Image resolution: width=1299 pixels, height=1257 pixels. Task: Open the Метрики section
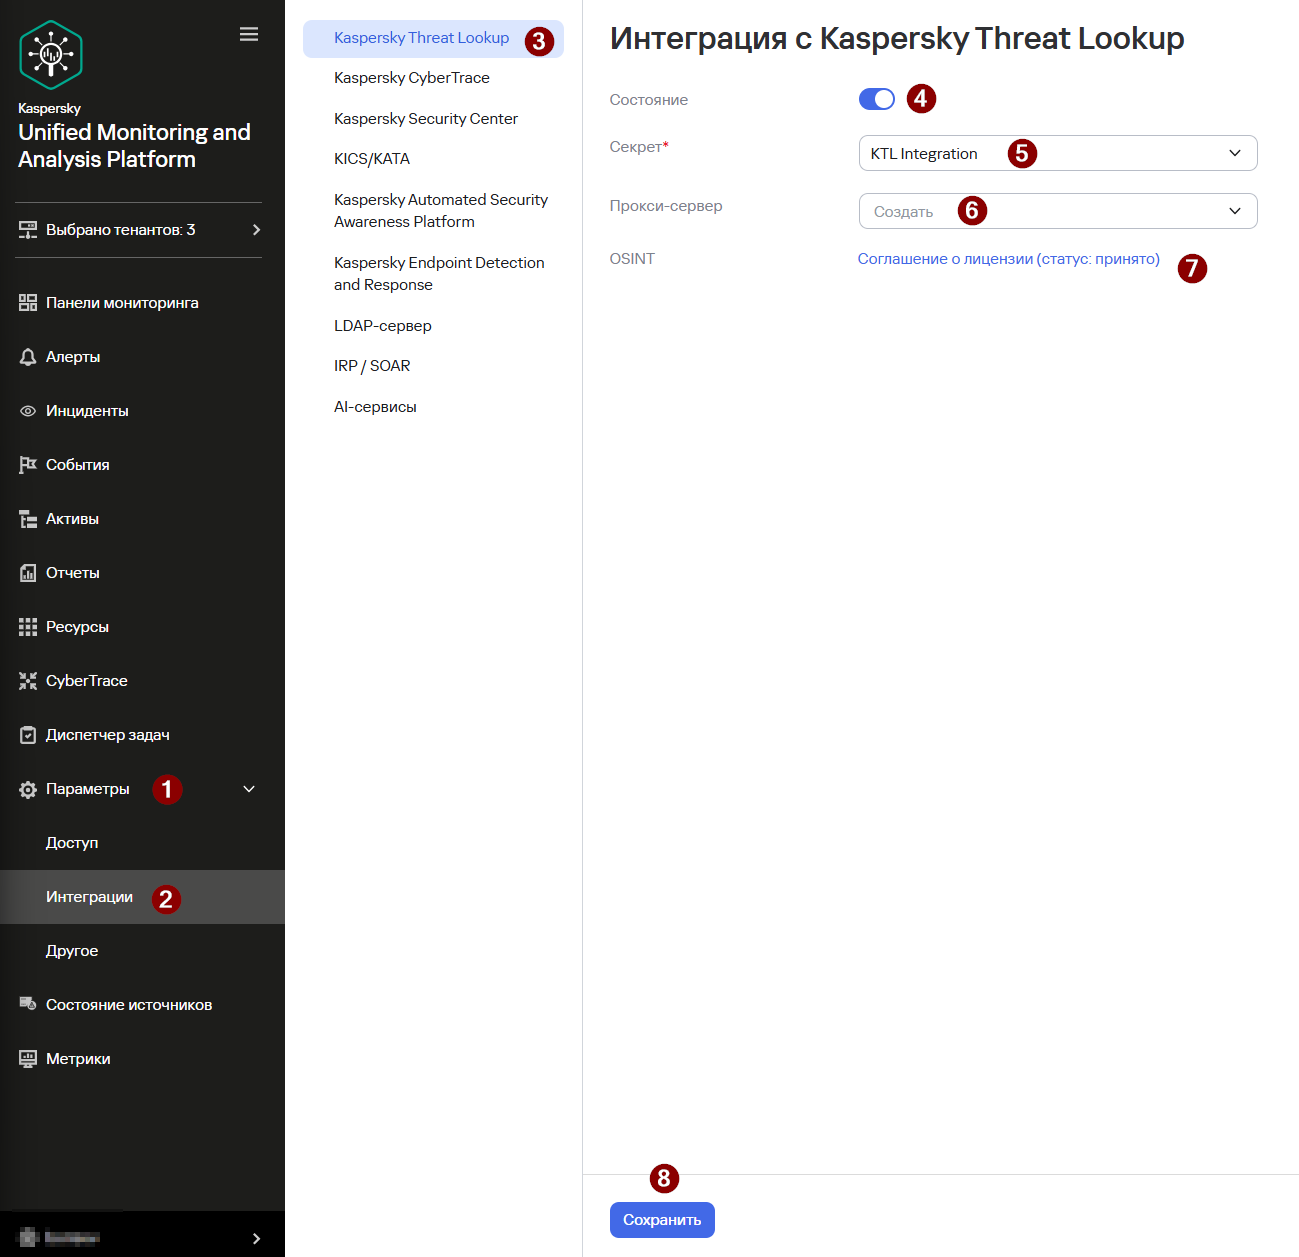[78, 1059]
